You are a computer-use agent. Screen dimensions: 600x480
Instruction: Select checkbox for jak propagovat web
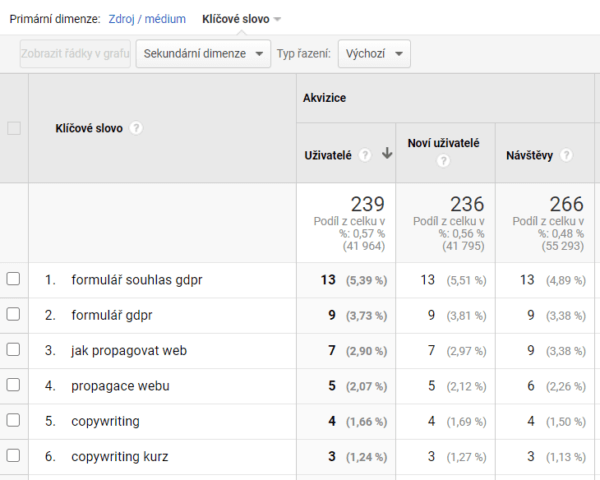(x=14, y=350)
